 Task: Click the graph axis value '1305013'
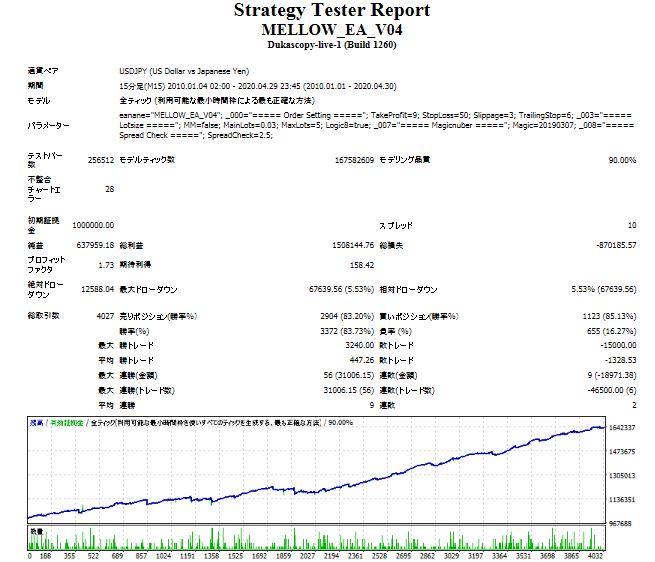point(622,476)
